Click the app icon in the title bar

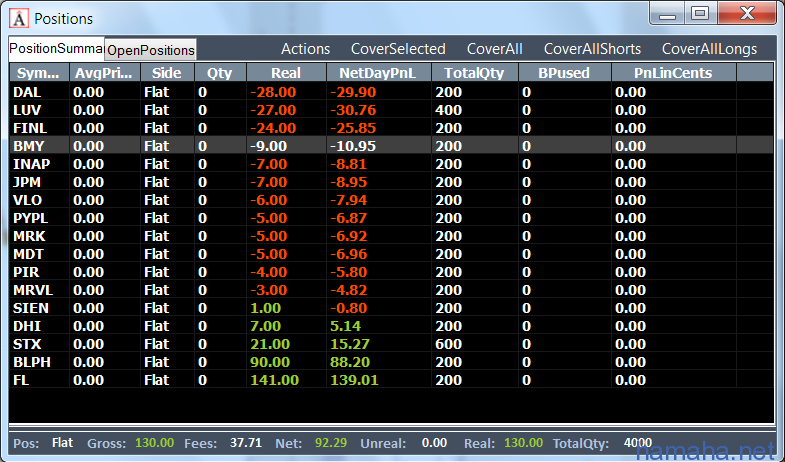coord(17,17)
